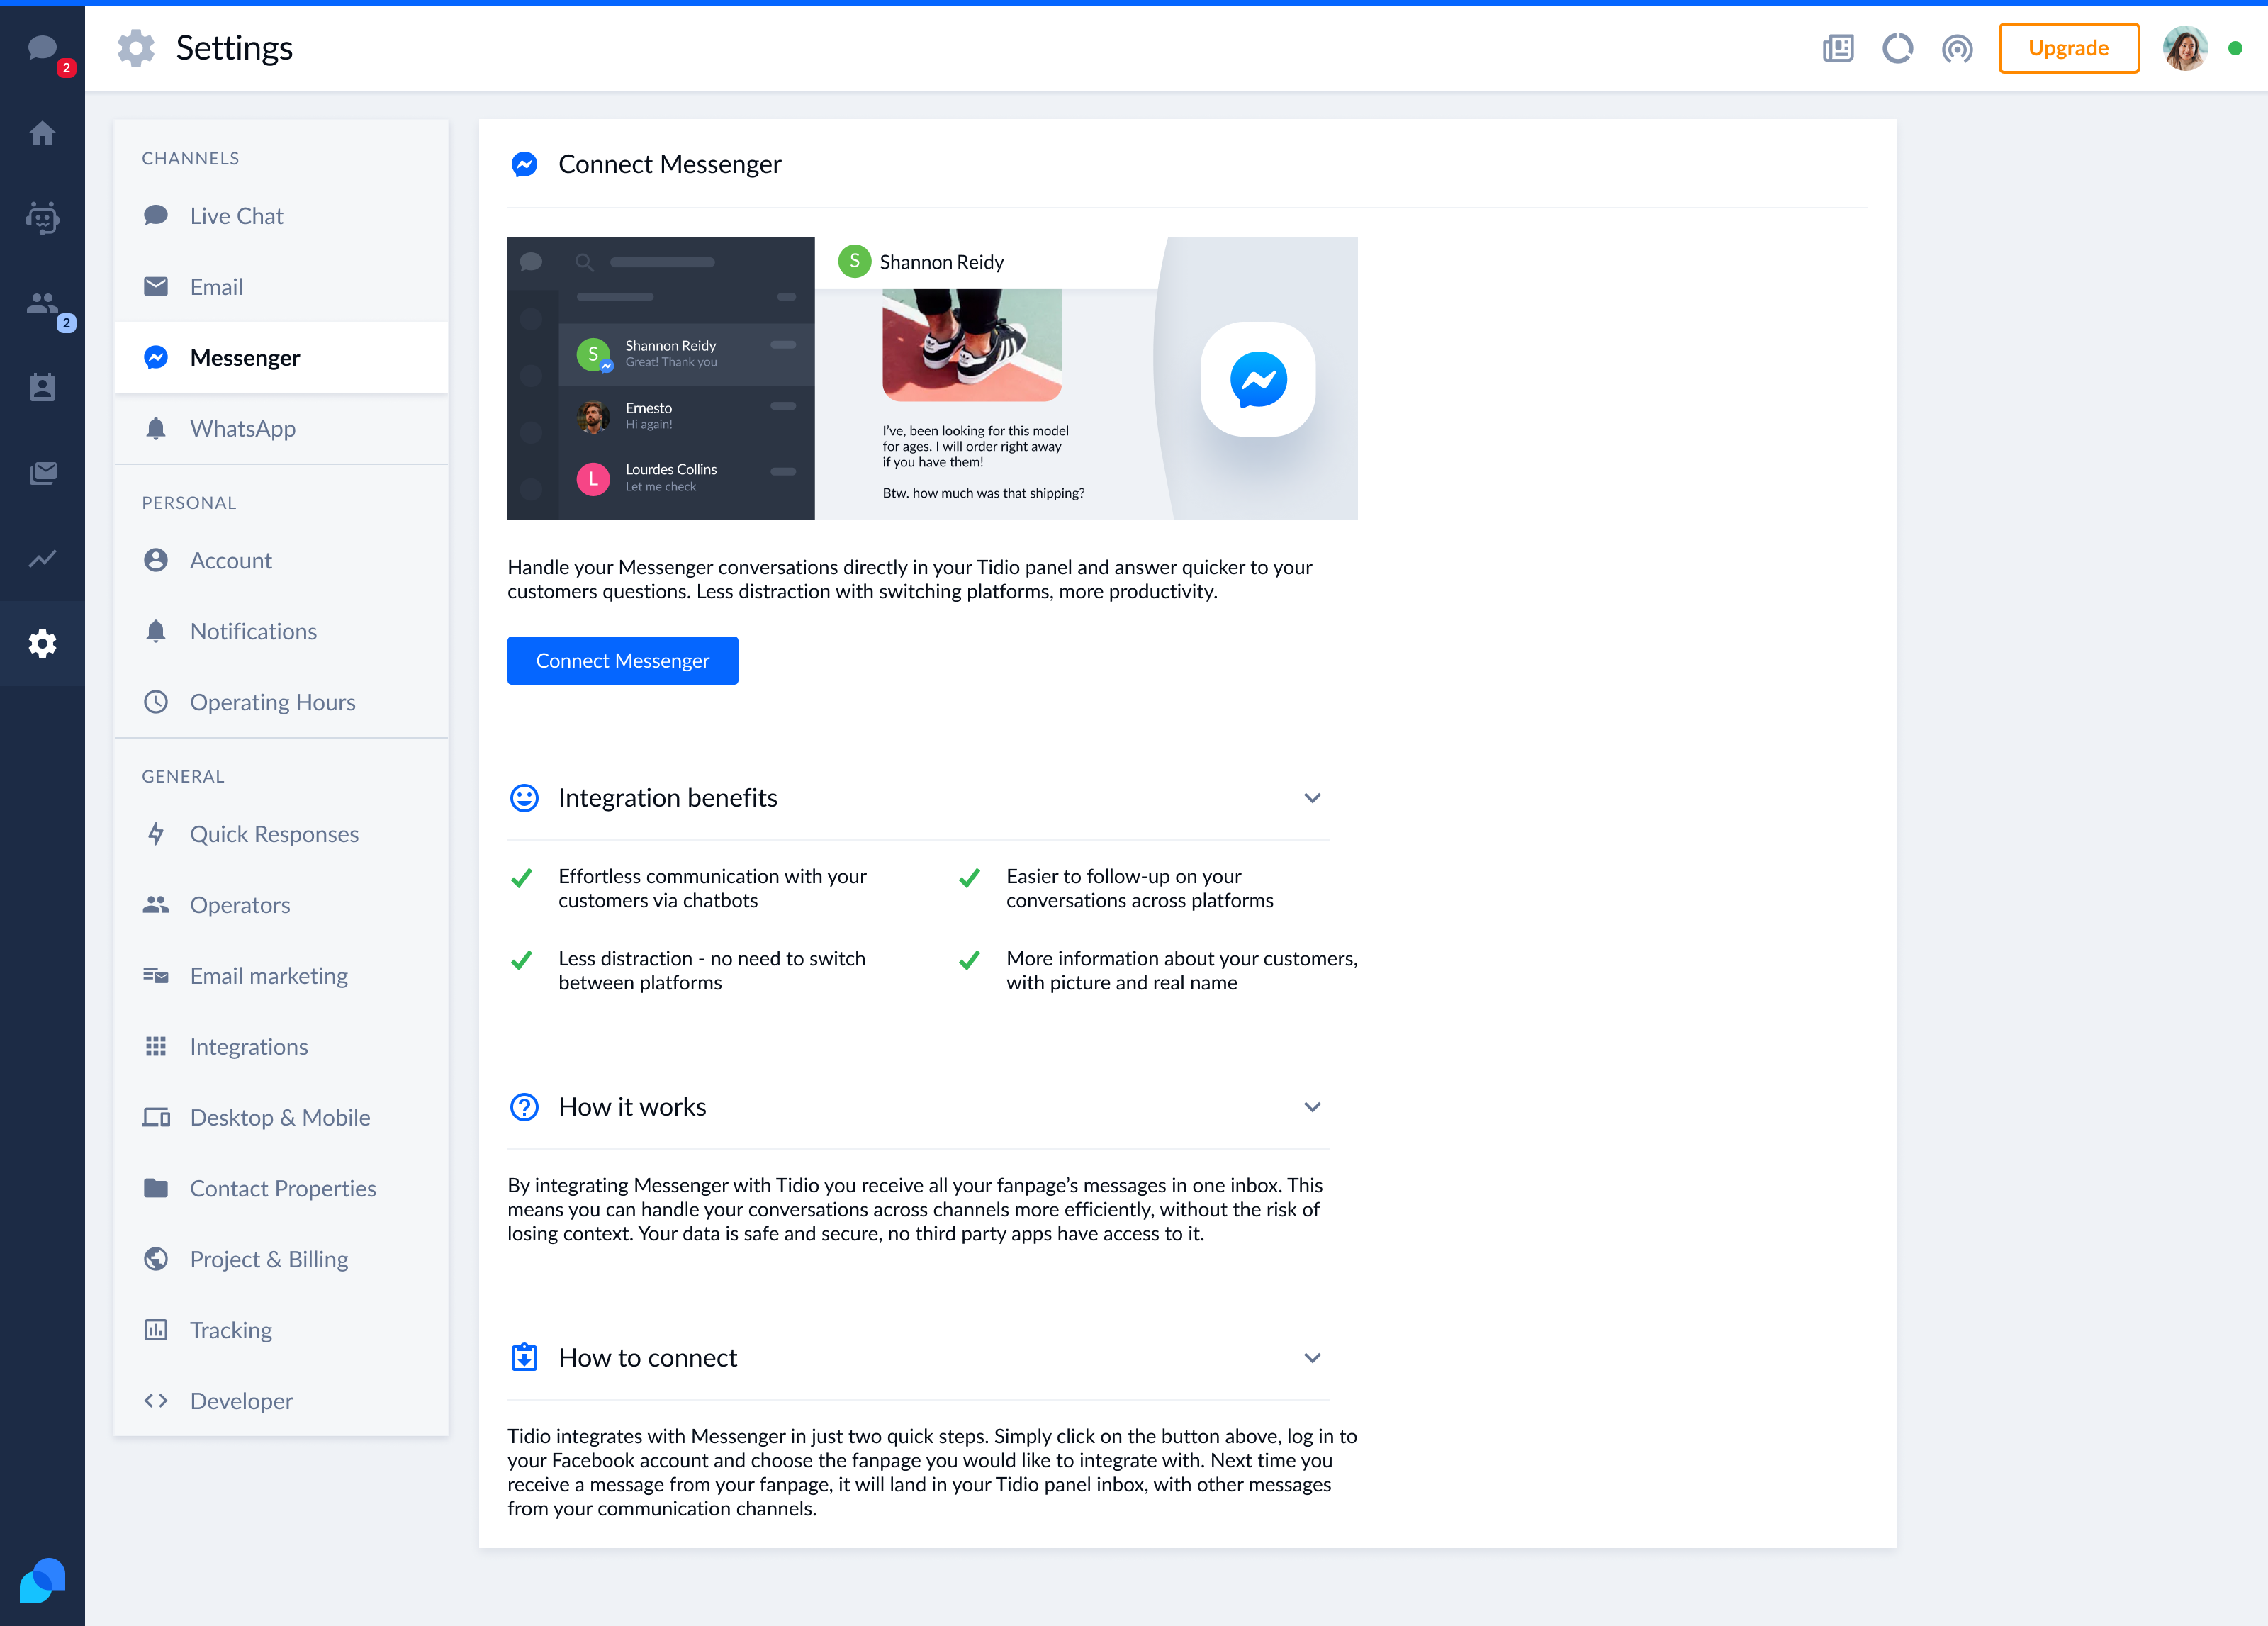This screenshot has height=1626, width=2268.
Task: Click the Messenger preview illustration image
Action: point(932,378)
